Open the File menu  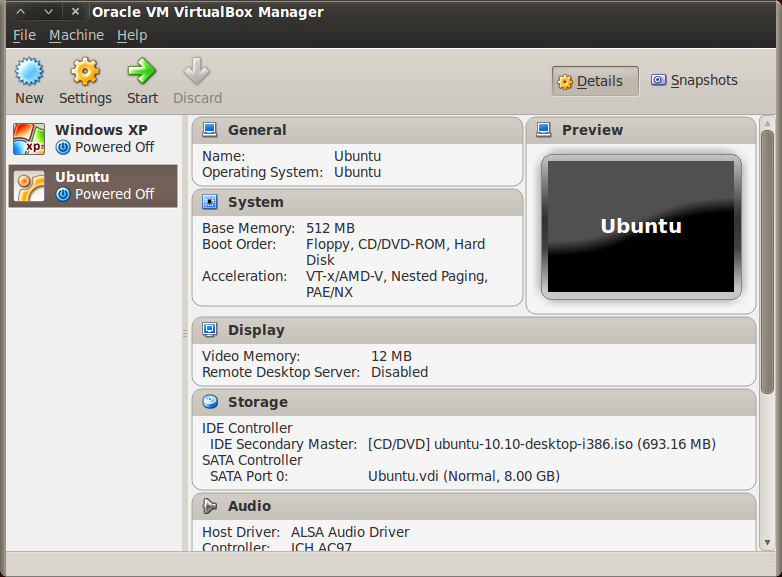pyautogui.click(x=24, y=35)
